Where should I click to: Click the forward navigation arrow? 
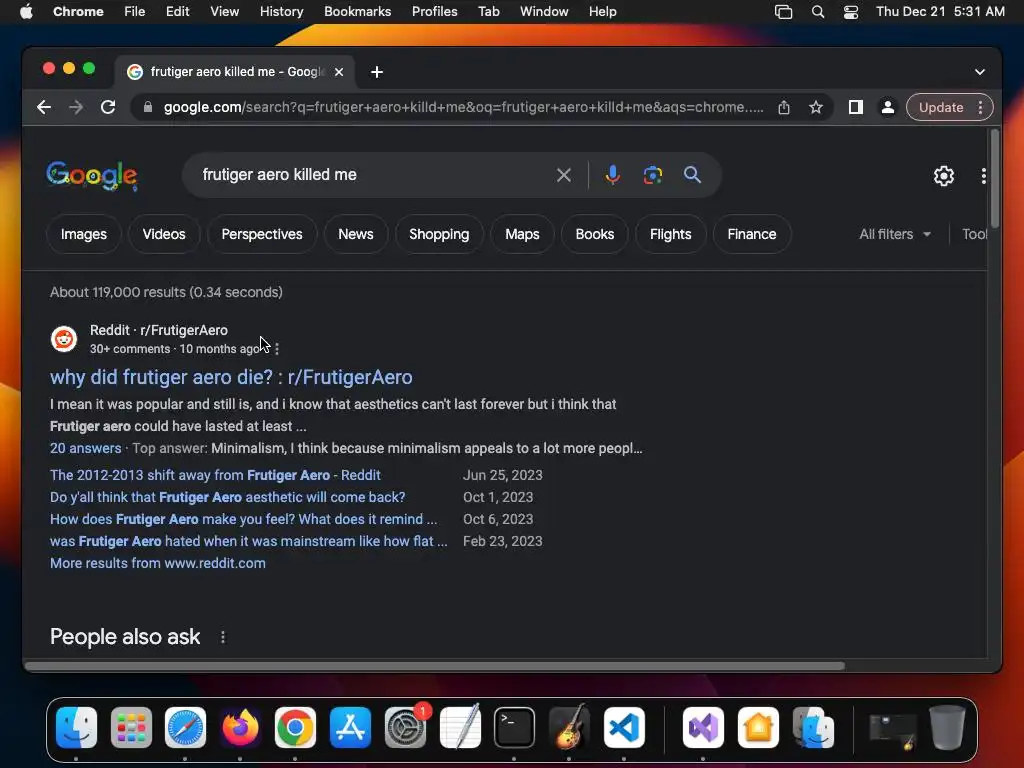point(76,107)
